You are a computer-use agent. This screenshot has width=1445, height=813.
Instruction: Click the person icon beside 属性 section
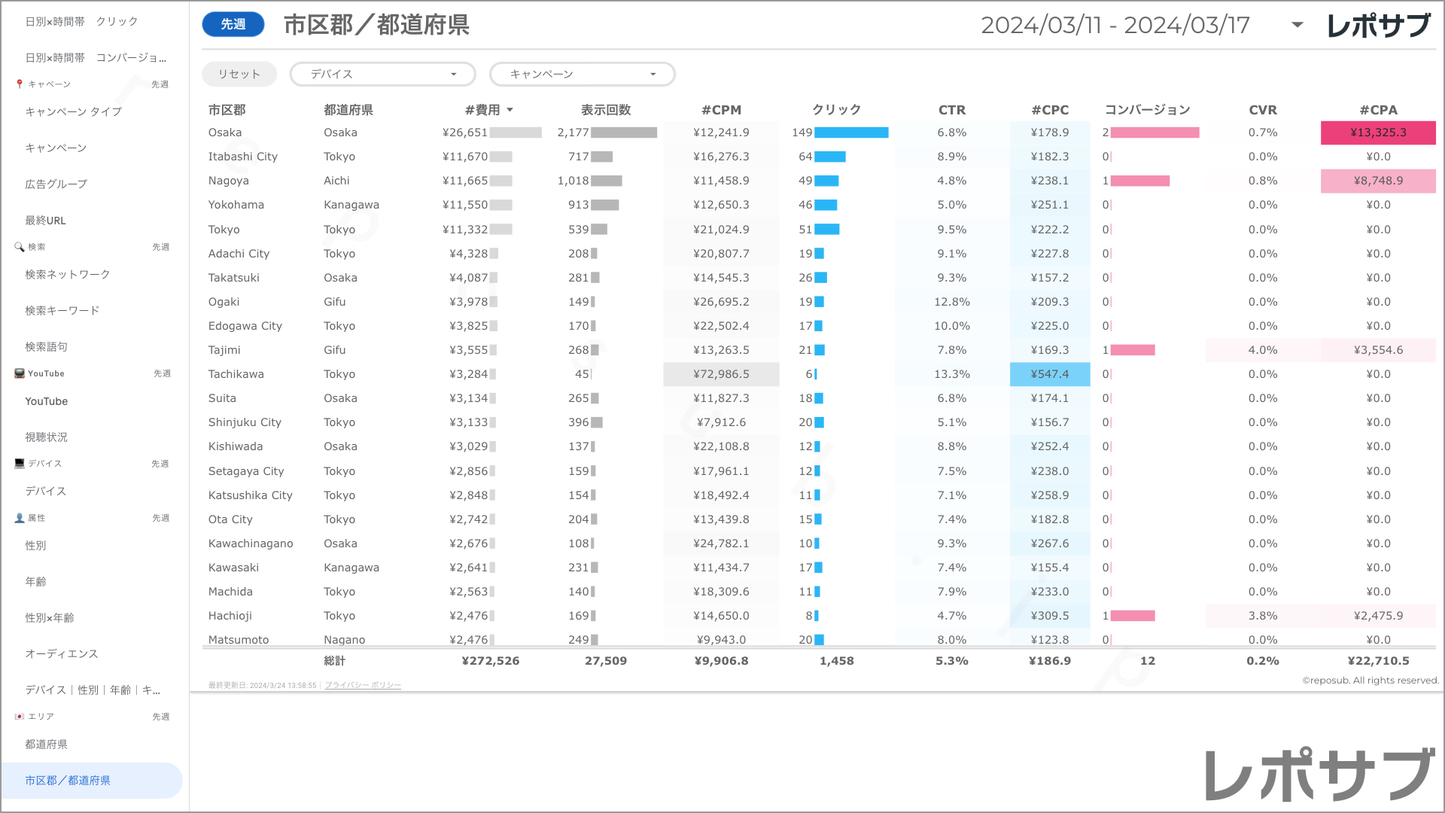[x=19, y=518]
